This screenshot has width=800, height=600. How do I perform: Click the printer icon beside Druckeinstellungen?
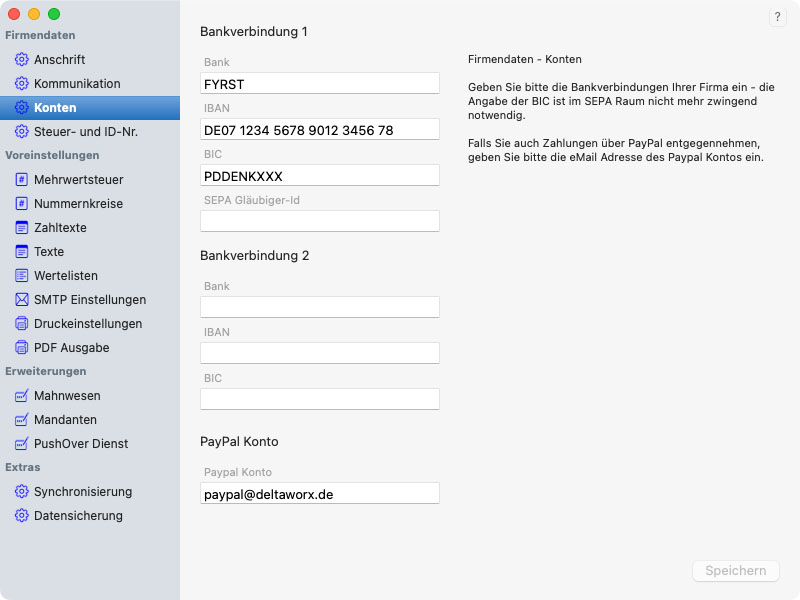tap(21, 324)
